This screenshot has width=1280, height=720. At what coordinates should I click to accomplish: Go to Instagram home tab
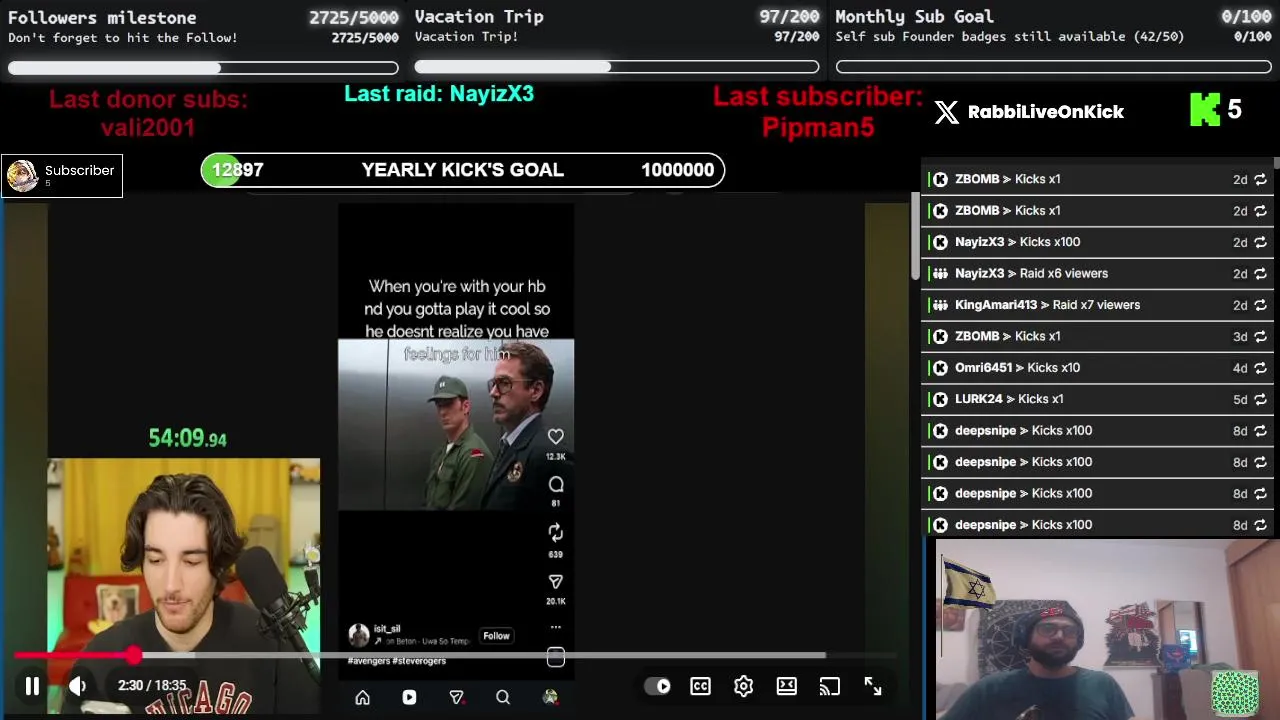(362, 698)
